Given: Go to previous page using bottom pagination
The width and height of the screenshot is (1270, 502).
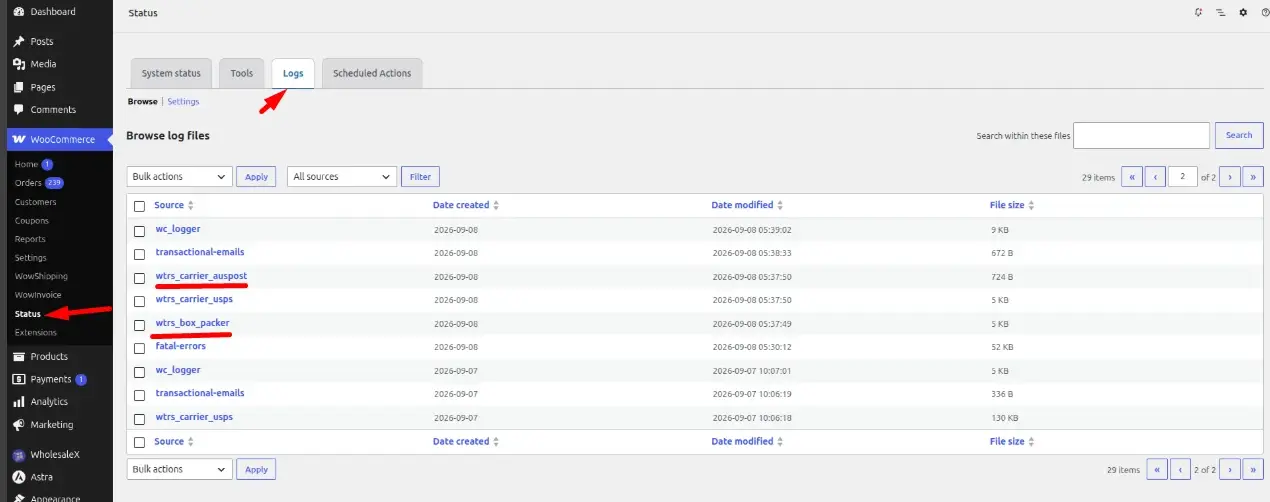Looking at the screenshot, I should tap(1180, 469).
